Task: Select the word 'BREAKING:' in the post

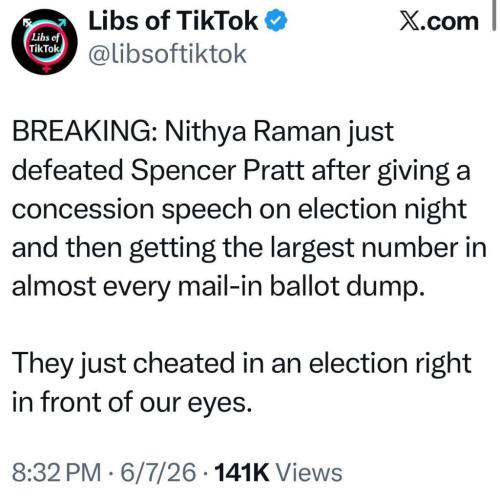Action: coord(85,131)
